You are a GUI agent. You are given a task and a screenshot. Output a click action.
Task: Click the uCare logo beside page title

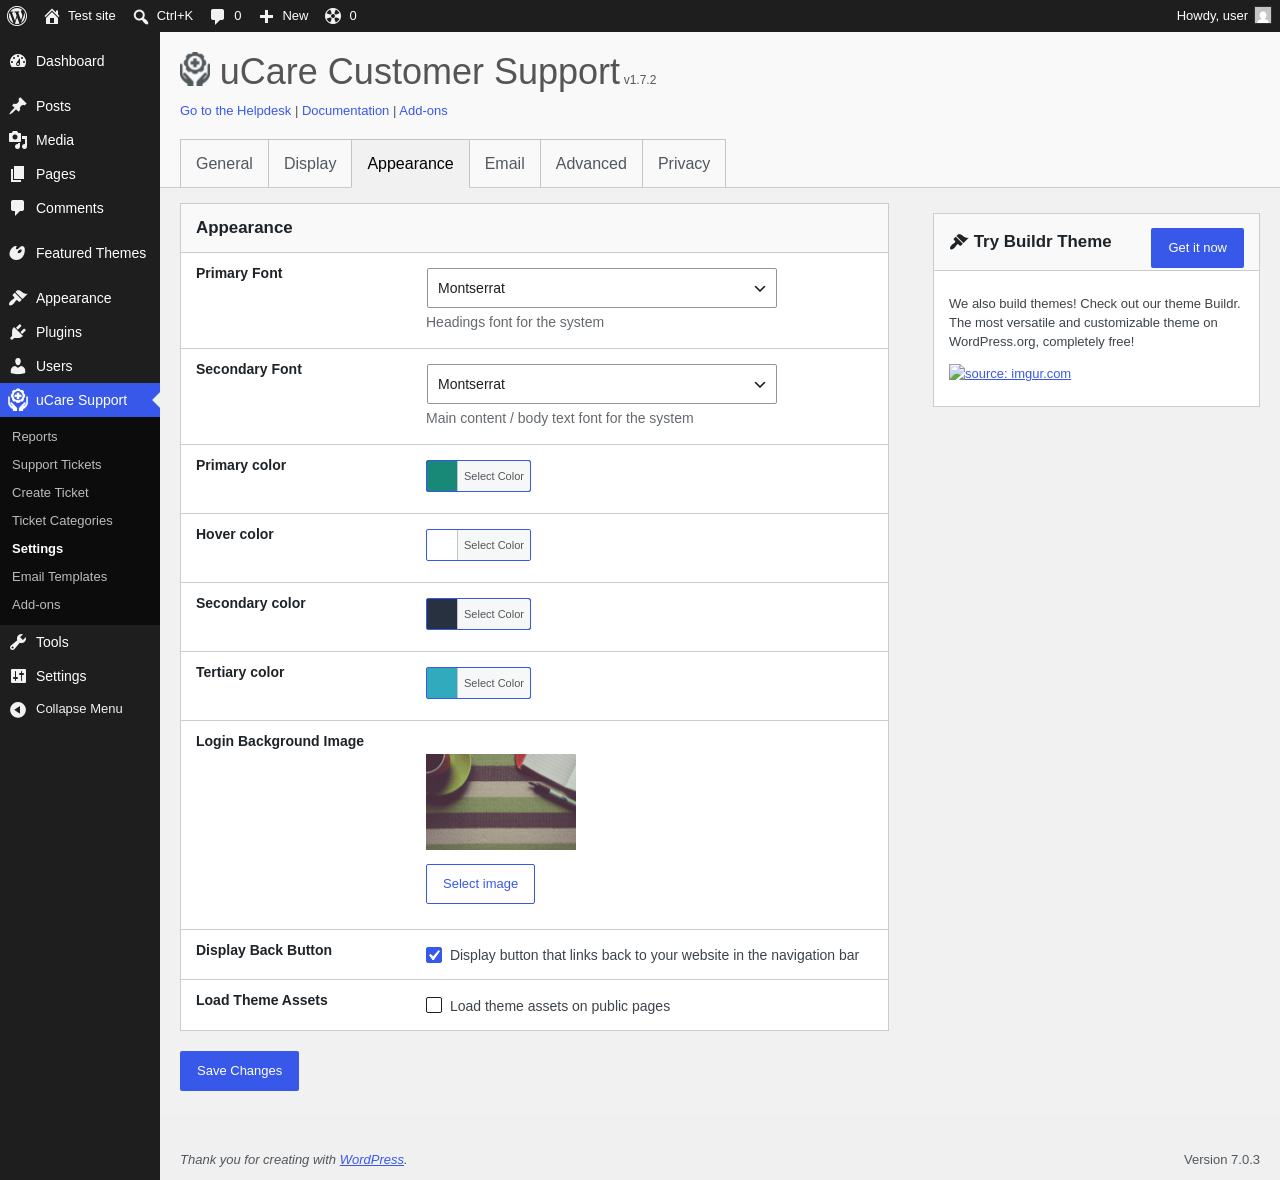(x=195, y=70)
